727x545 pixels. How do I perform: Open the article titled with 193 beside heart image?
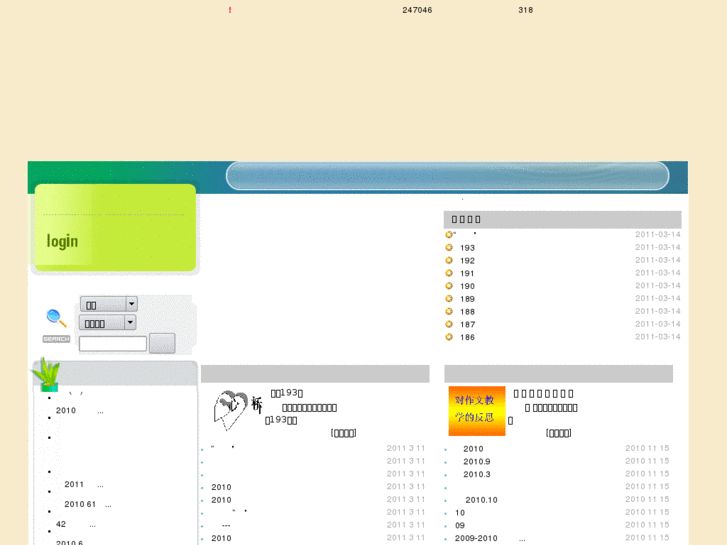point(287,393)
